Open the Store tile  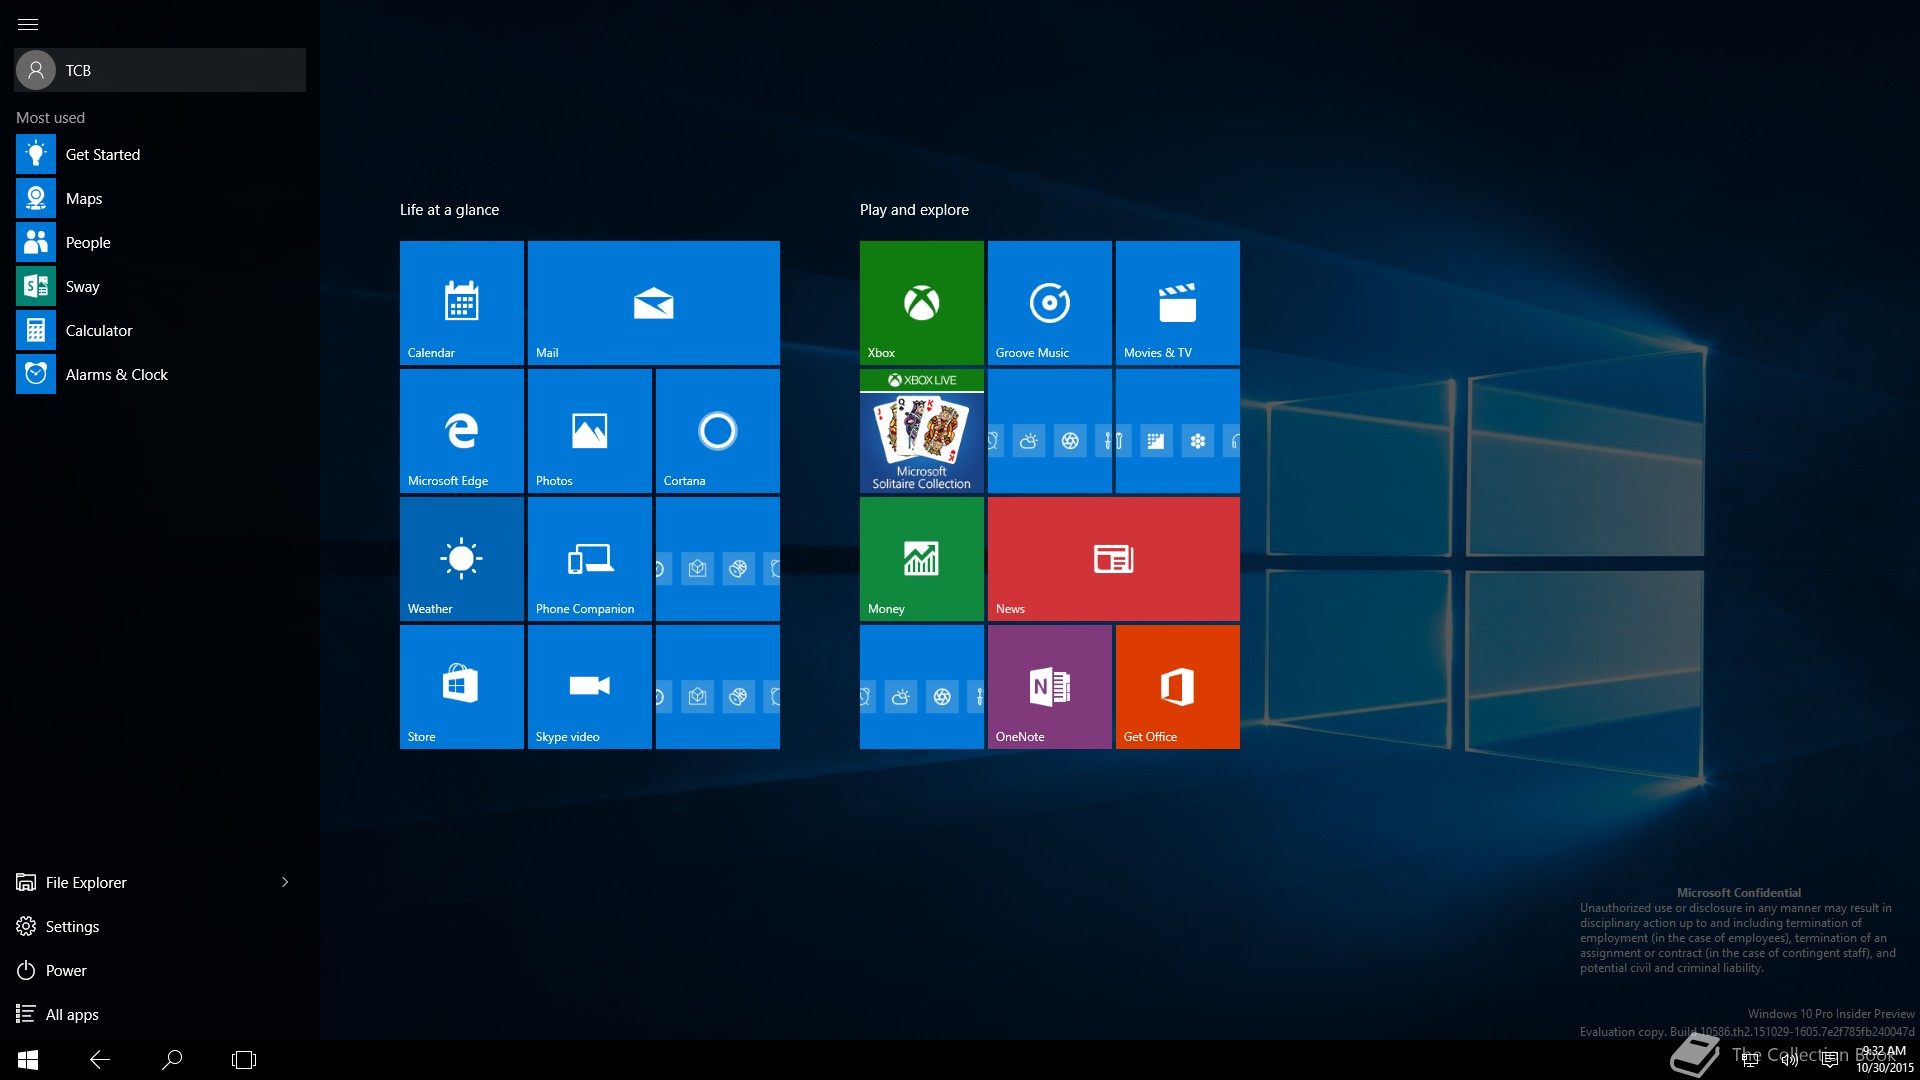461,686
